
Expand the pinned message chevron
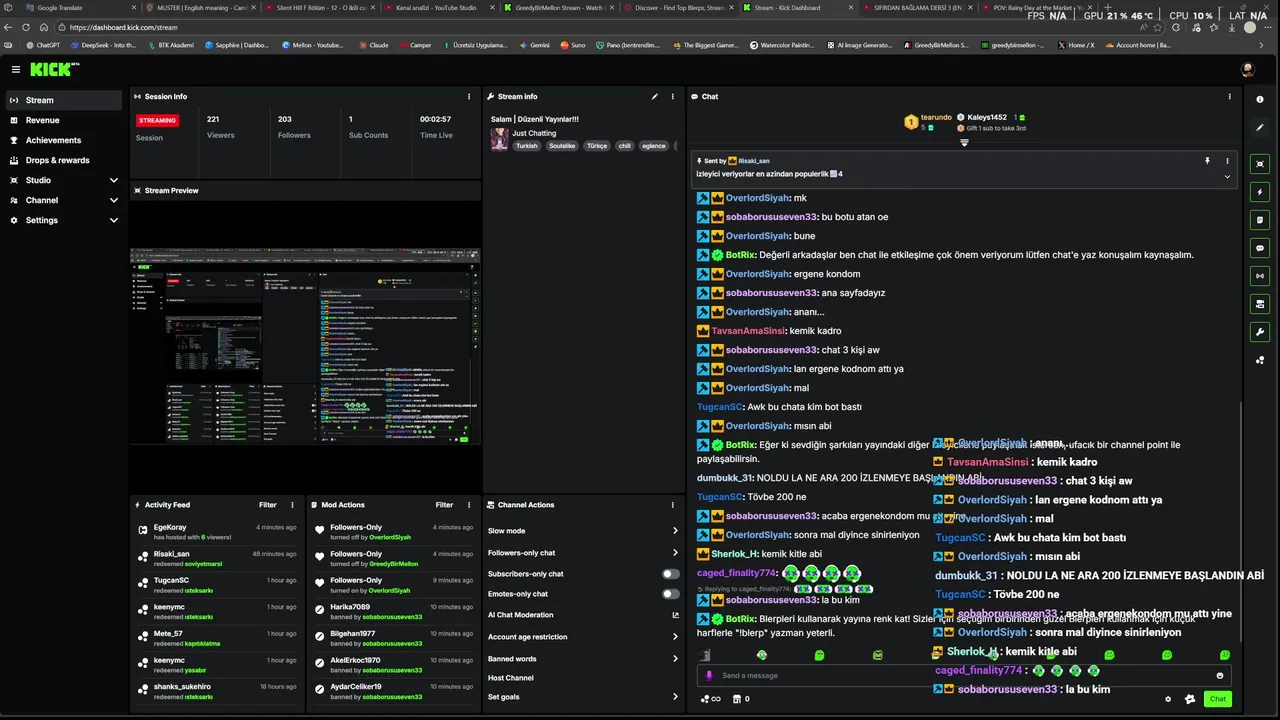pyautogui.click(x=1227, y=176)
